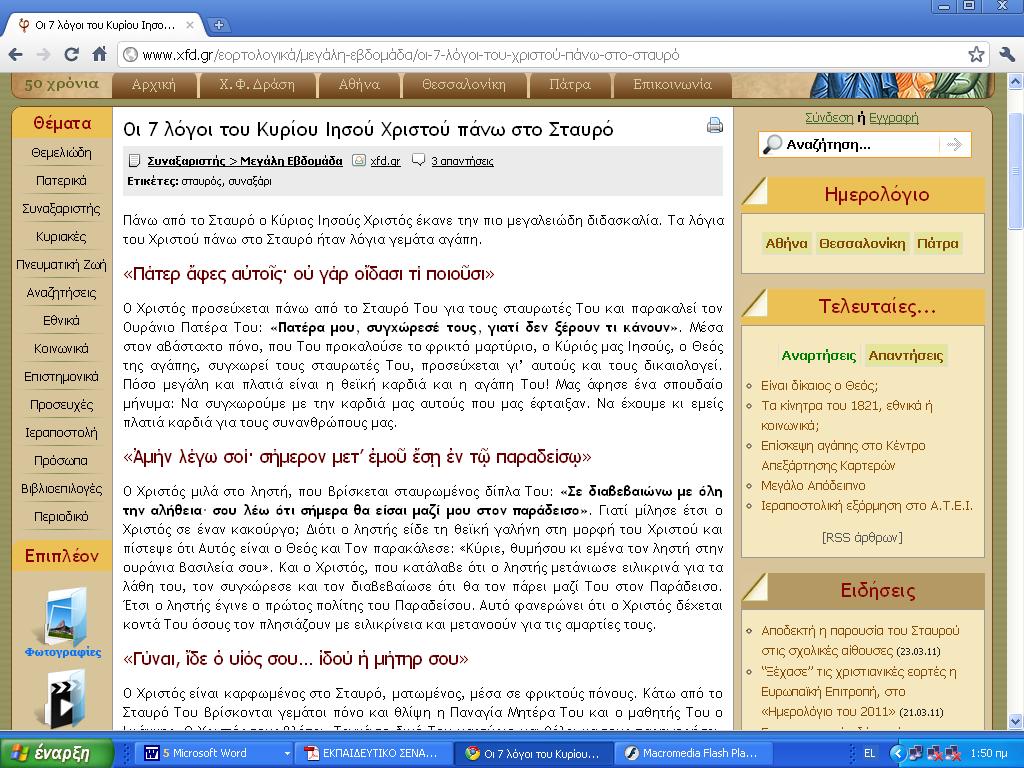Viewport: 1024px width, 768px height.
Task: Click the browser back arrow
Action: [x=16, y=55]
